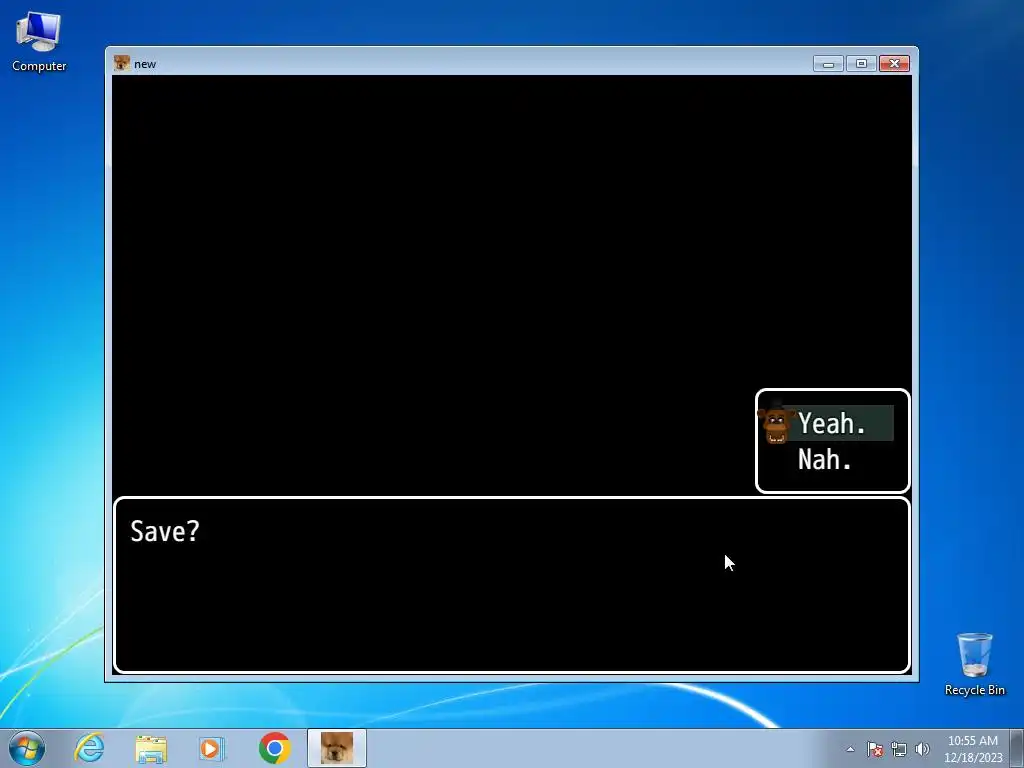Open the Computer desktop icon

(x=39, y=42)
